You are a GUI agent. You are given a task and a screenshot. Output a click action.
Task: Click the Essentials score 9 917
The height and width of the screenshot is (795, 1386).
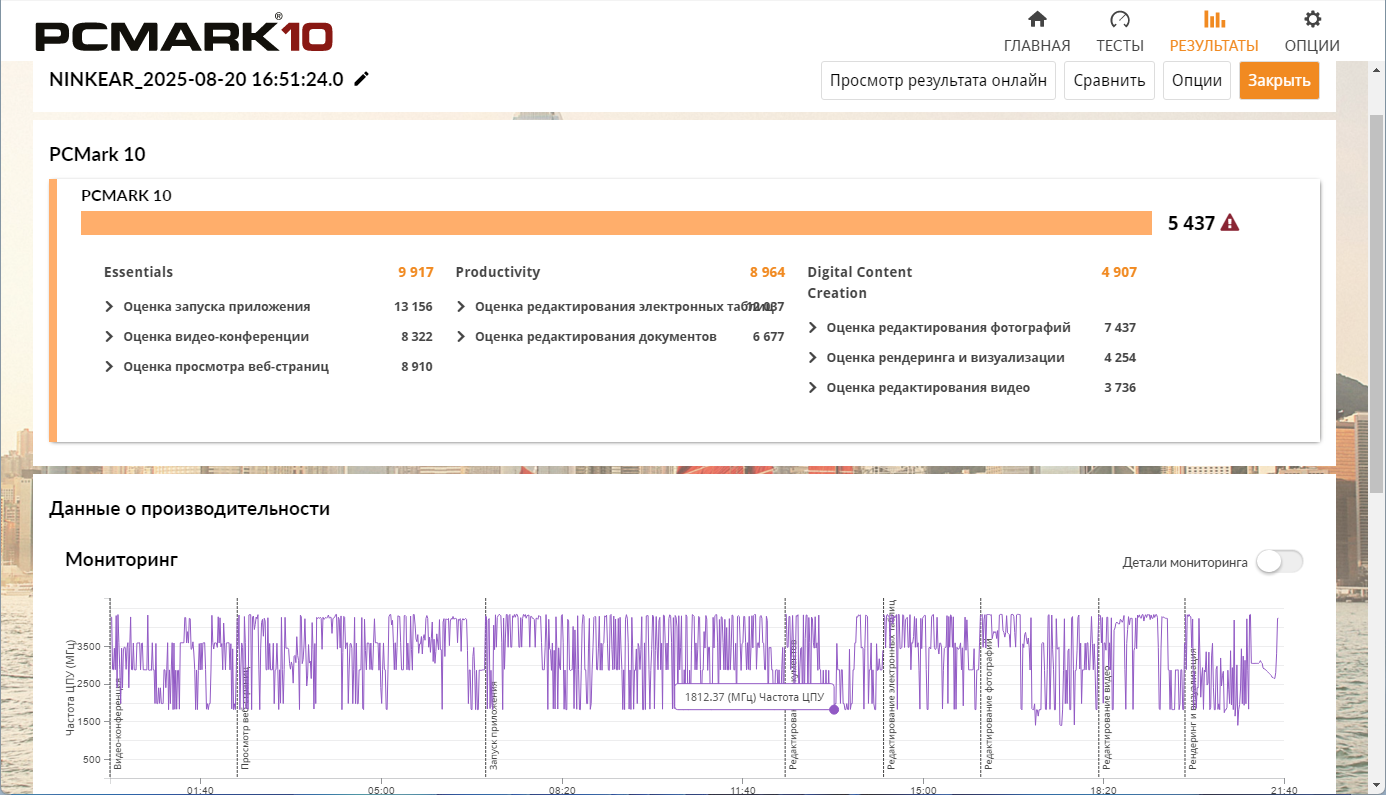coord(416,272)
